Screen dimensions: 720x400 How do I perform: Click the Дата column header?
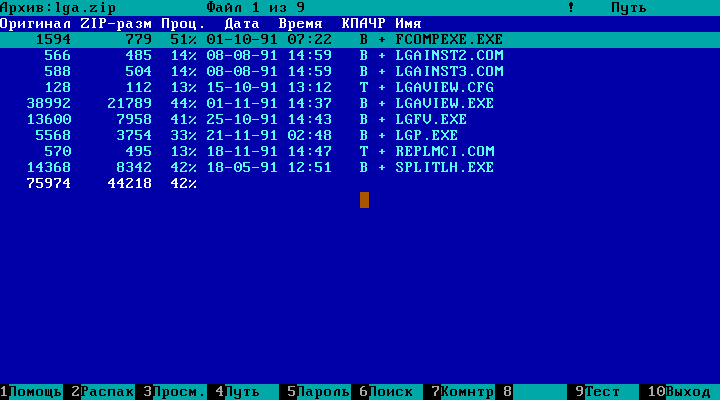point(242,24)
